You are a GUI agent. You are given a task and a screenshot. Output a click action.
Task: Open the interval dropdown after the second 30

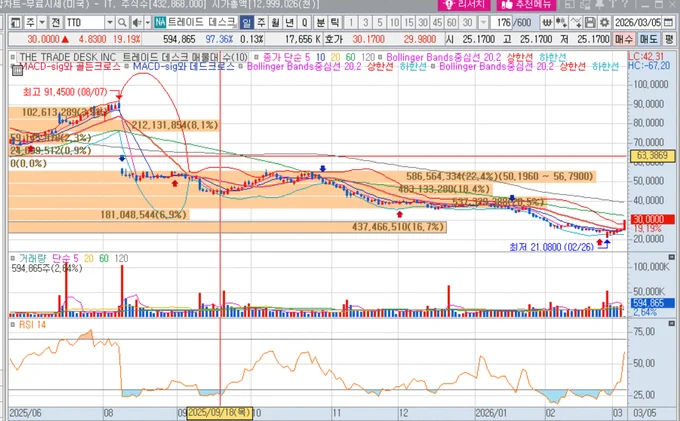483,22
